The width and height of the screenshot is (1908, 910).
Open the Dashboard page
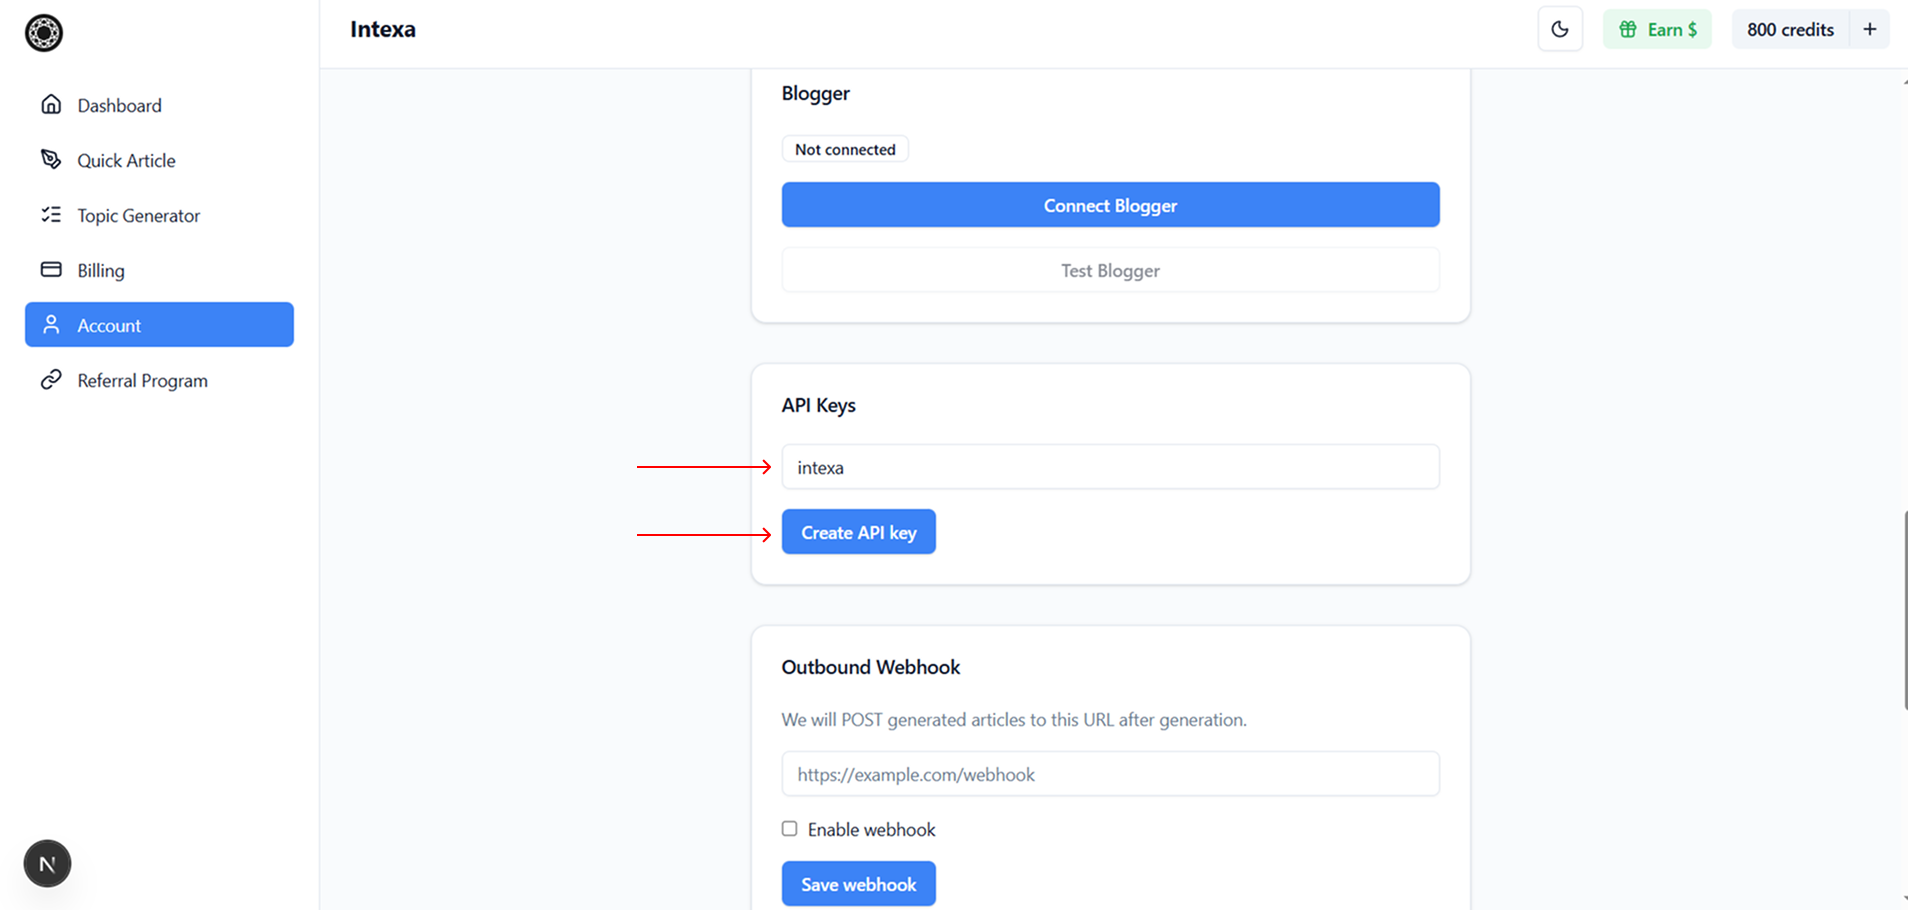tap(119, 105)
